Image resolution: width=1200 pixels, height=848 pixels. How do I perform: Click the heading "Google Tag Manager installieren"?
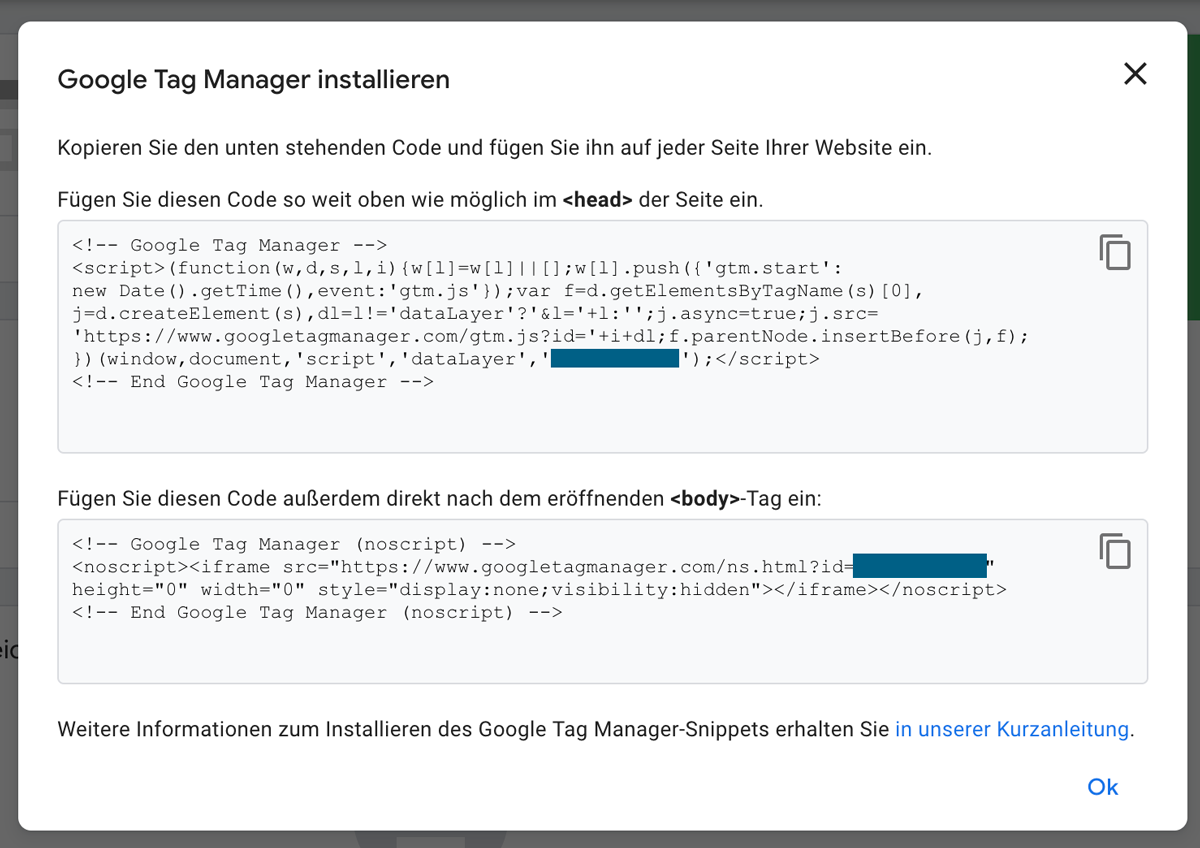coord(254,79)
